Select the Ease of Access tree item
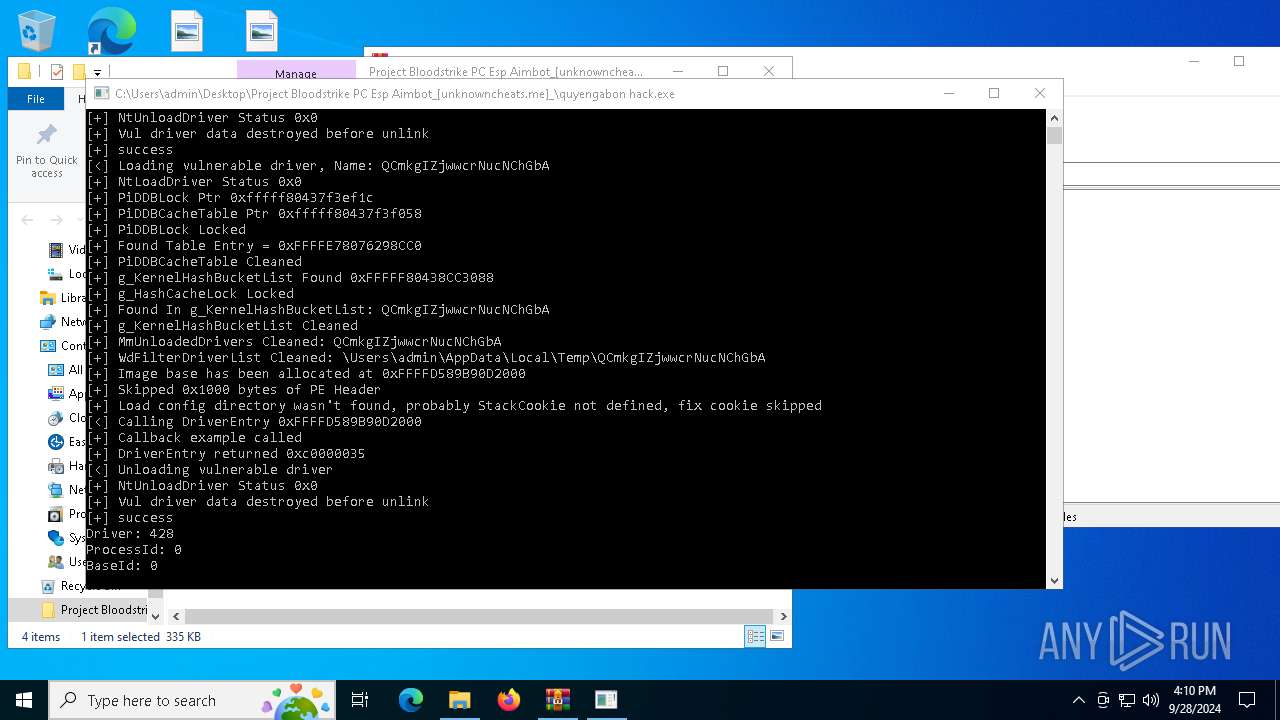 [x=67, y=442]
